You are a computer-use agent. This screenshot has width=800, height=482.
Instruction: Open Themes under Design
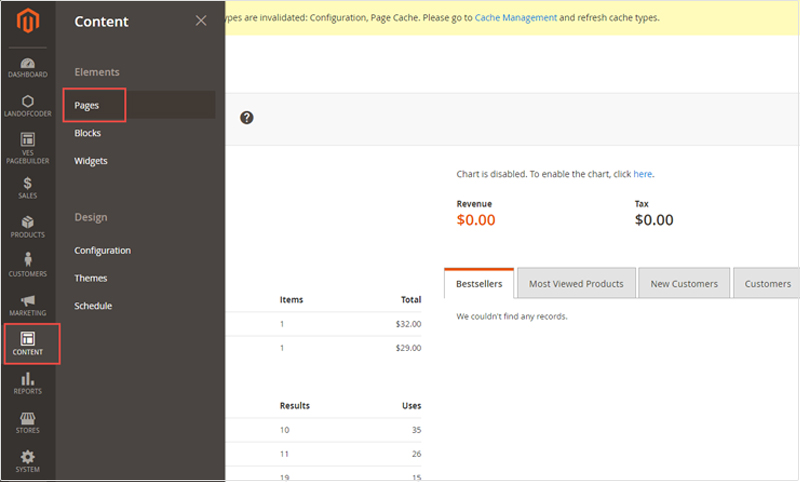(x=91, y=278)
